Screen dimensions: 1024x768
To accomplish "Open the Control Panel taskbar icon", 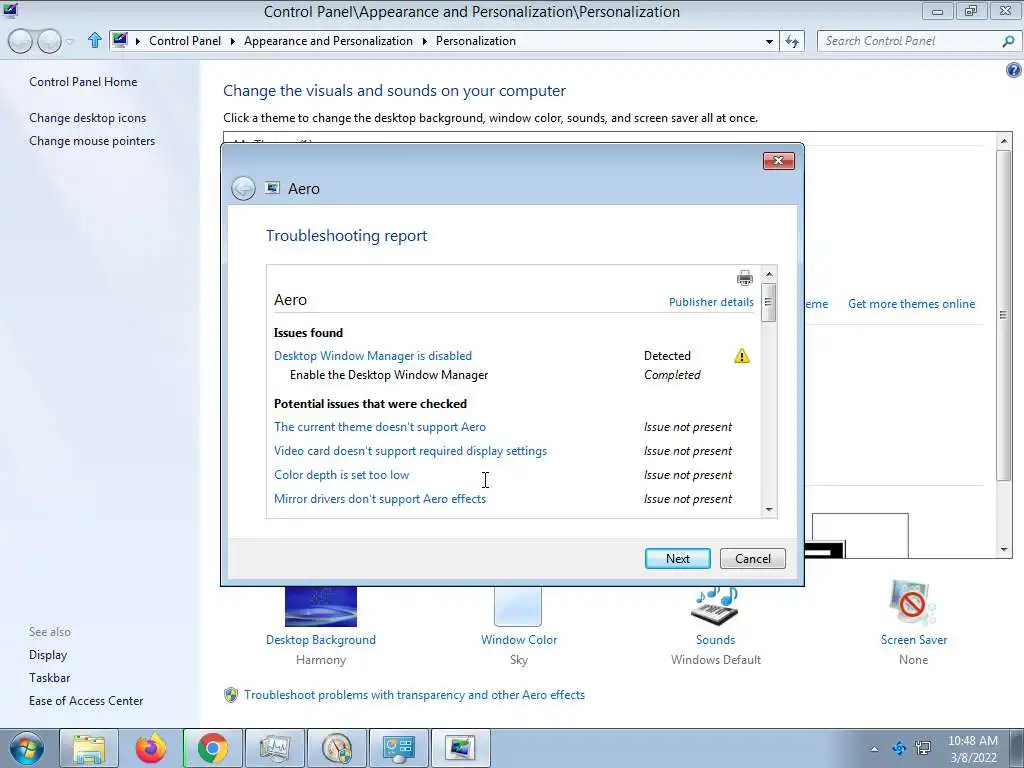I will 399,748.
